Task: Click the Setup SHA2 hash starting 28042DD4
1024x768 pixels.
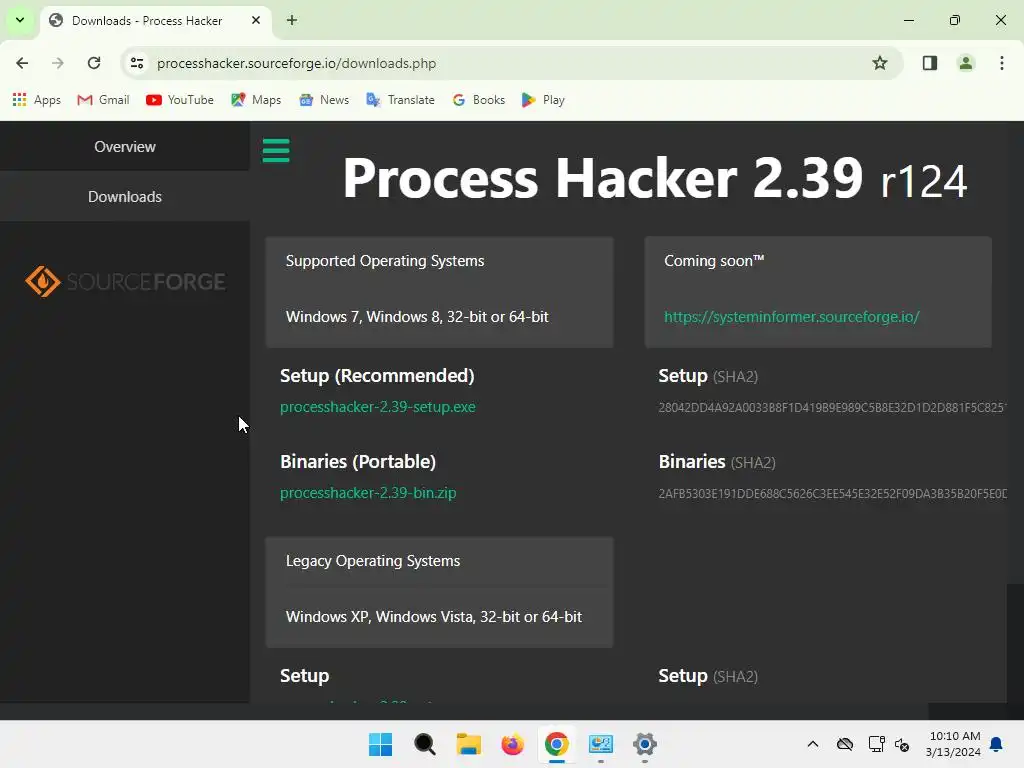Action: pyautogui.click(x=832, y=408)
